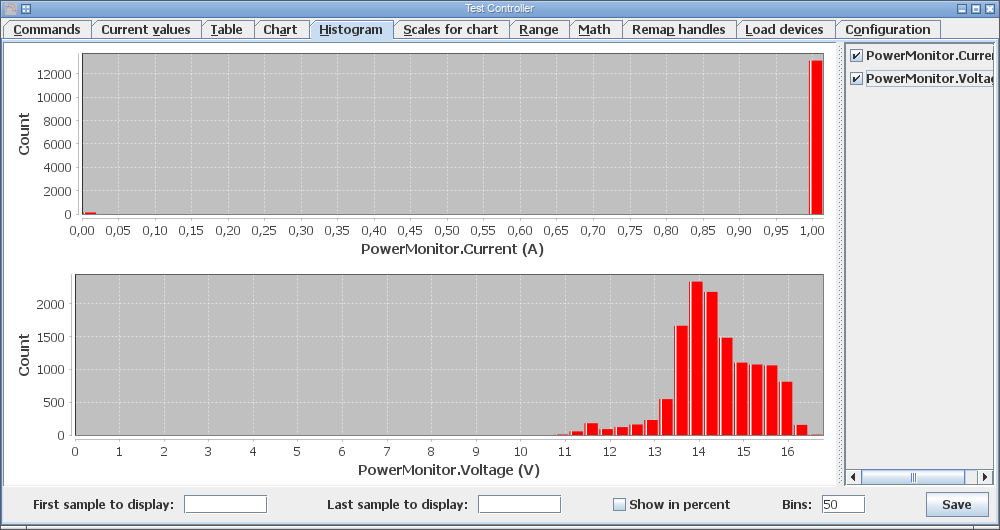This screenshot has width=1000, height=530.
Task: Select the Configuration tab
Action: 888,30
